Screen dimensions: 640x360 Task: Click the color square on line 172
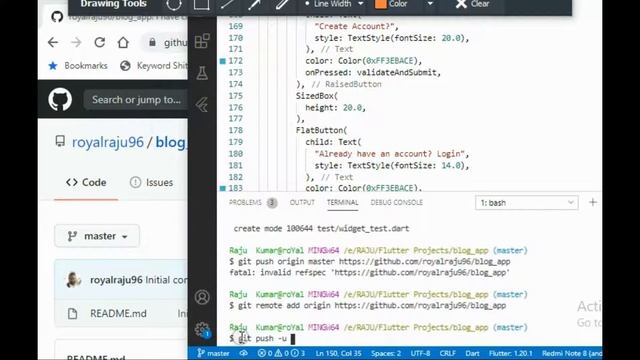click(x=222, y=61)
